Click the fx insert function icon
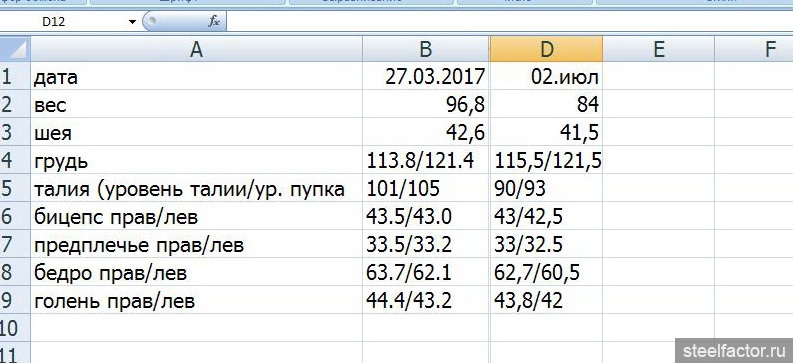Screen dimensions: 793x363 tap(214, 22)
